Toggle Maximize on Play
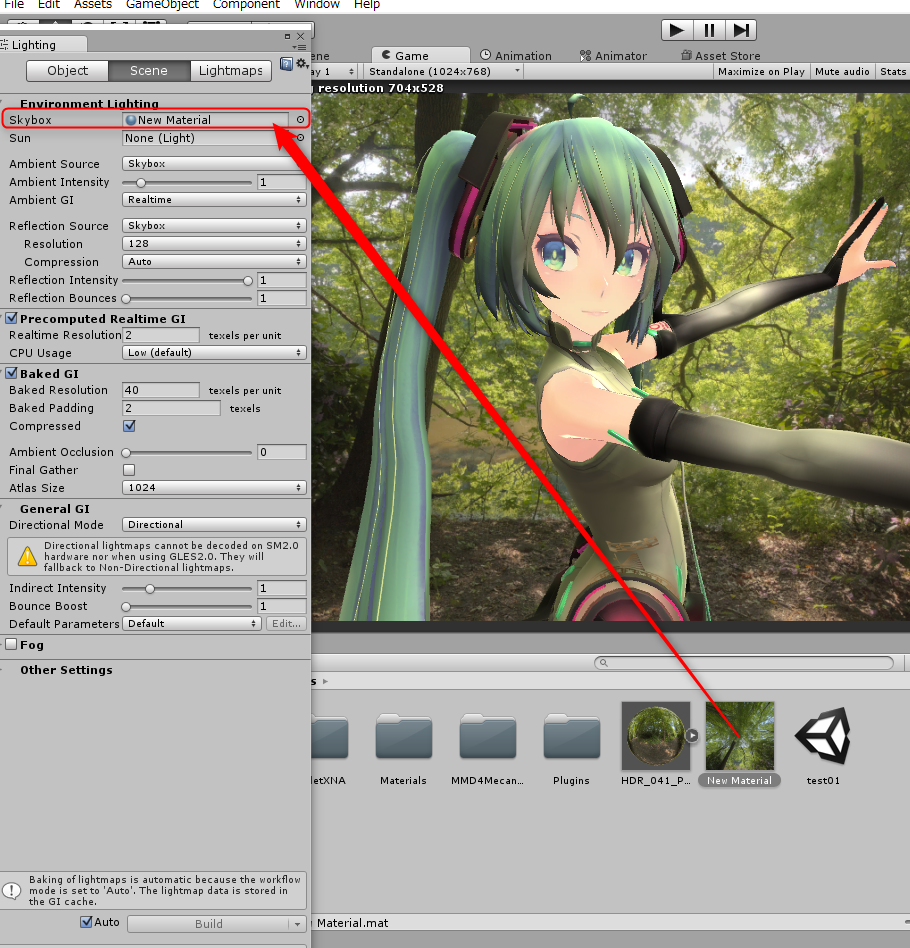 [761, 71]
